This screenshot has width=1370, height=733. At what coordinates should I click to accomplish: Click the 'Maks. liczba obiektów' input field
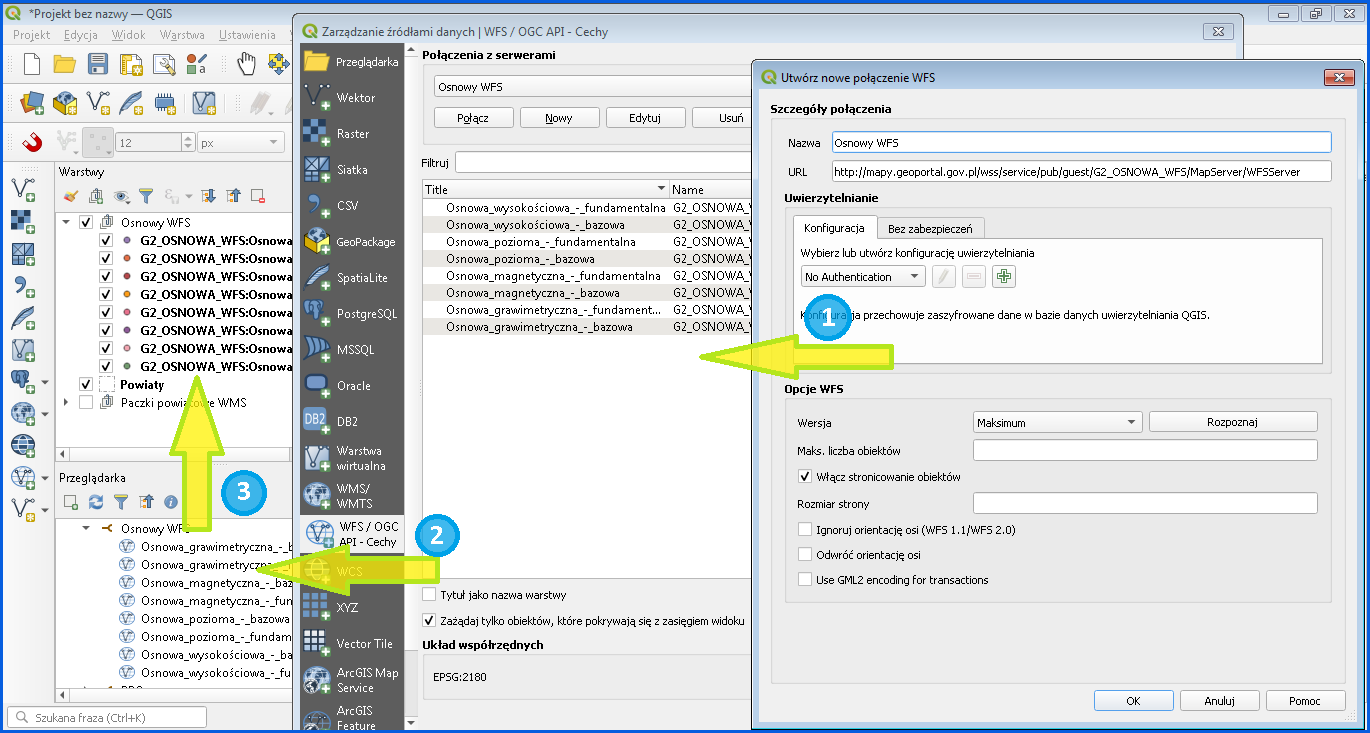coord(1144,450)
